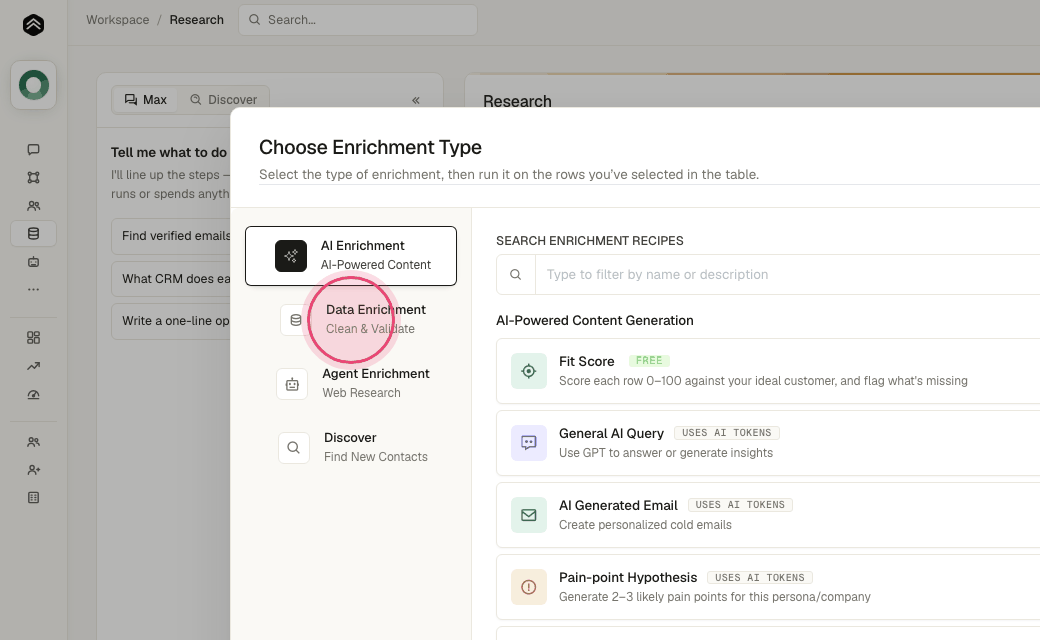Open the team members icon near bottom
Image resolution: width=1040 pixels, height=640 pixels.
(33, 442)
